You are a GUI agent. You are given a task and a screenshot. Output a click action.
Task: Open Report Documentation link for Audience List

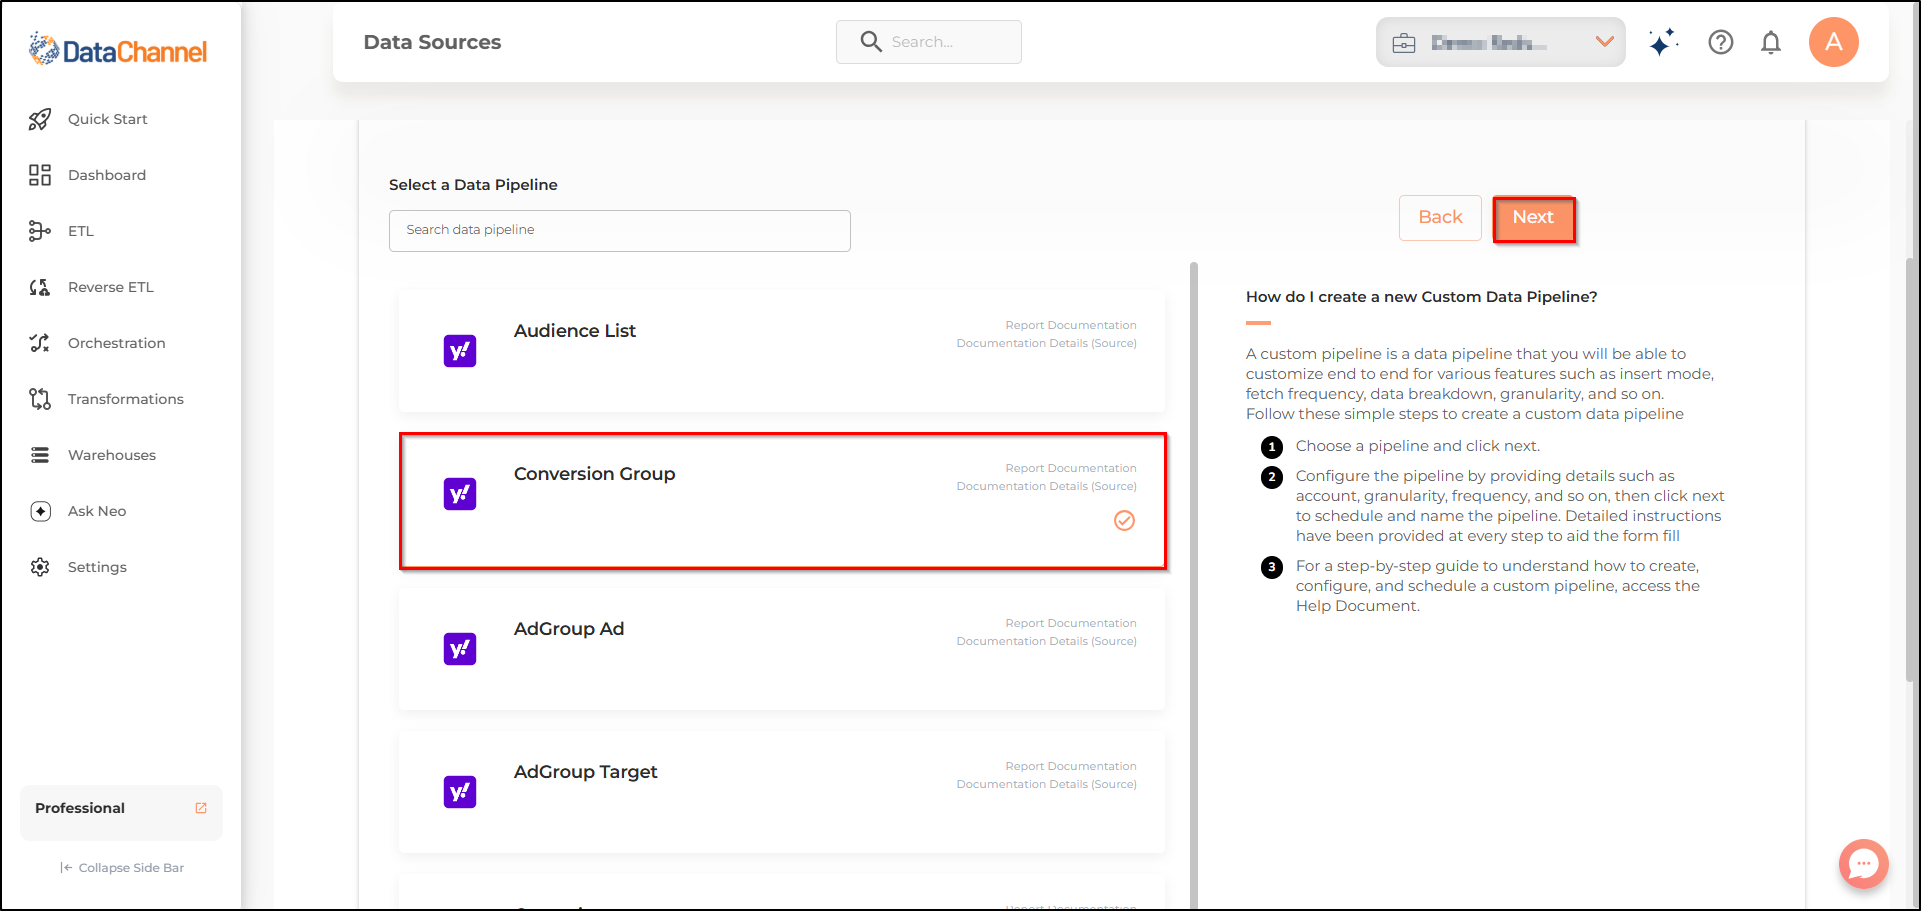pyautogui.click(x=1071, y=325)
